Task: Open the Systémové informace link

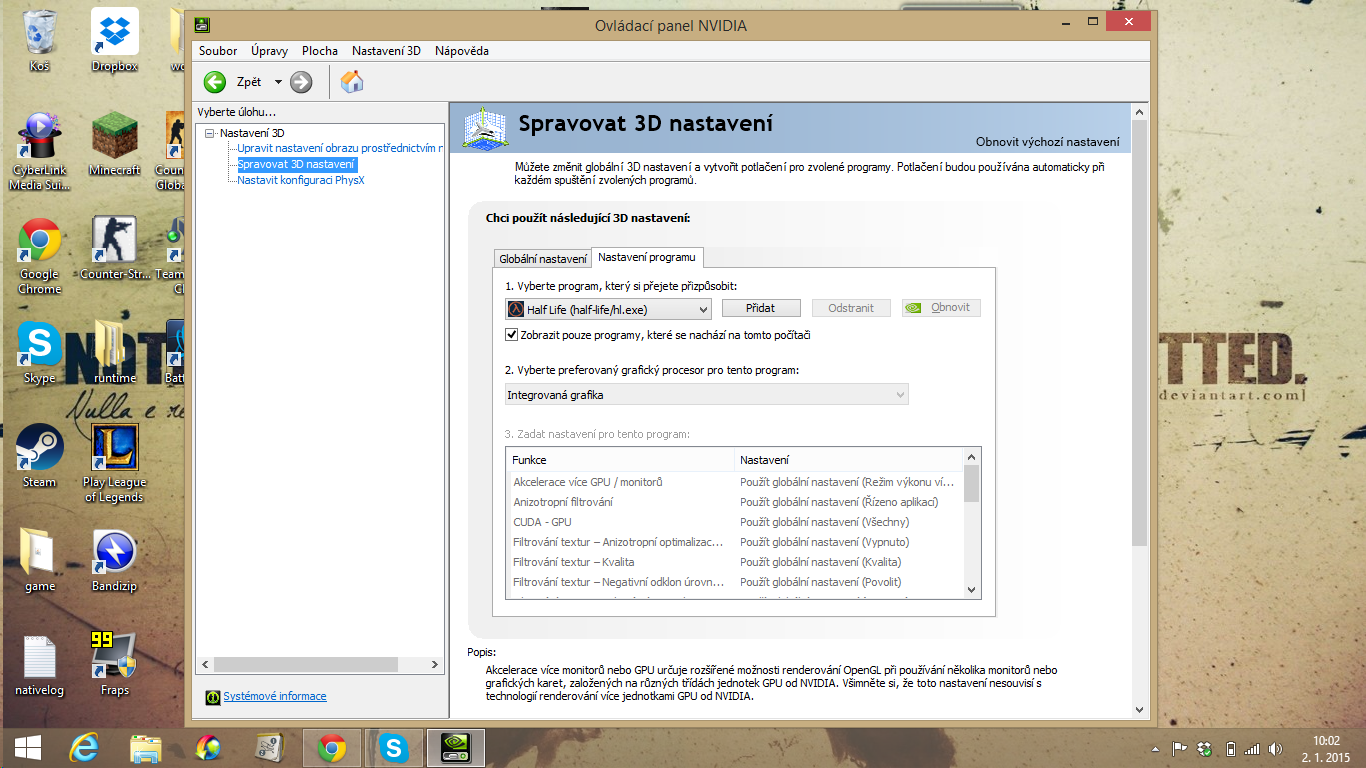Action: (x=275, y=696)
